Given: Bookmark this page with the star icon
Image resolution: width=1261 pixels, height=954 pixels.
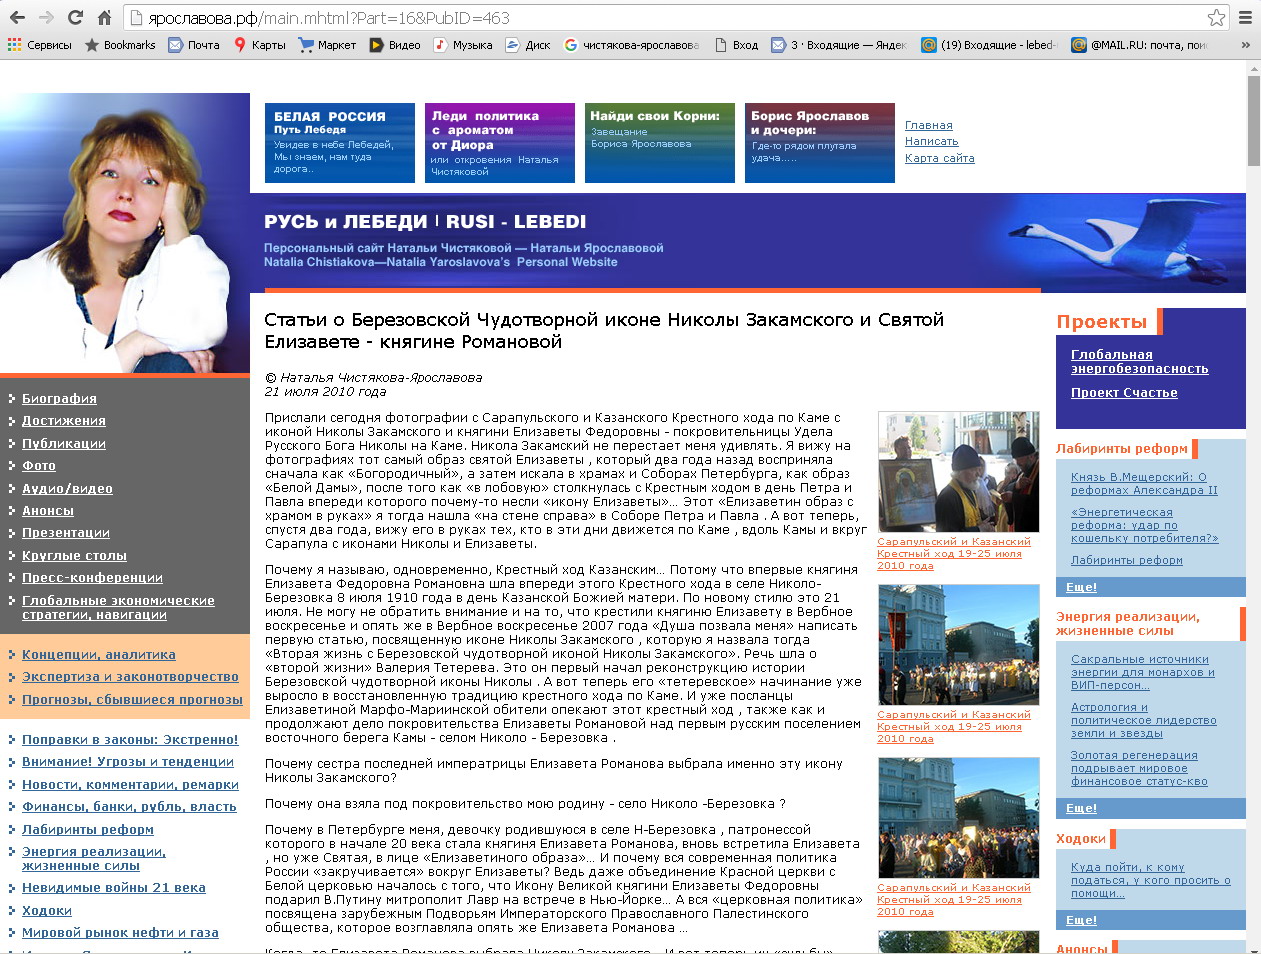Looking at the screenshot, I should (1216, 17).
